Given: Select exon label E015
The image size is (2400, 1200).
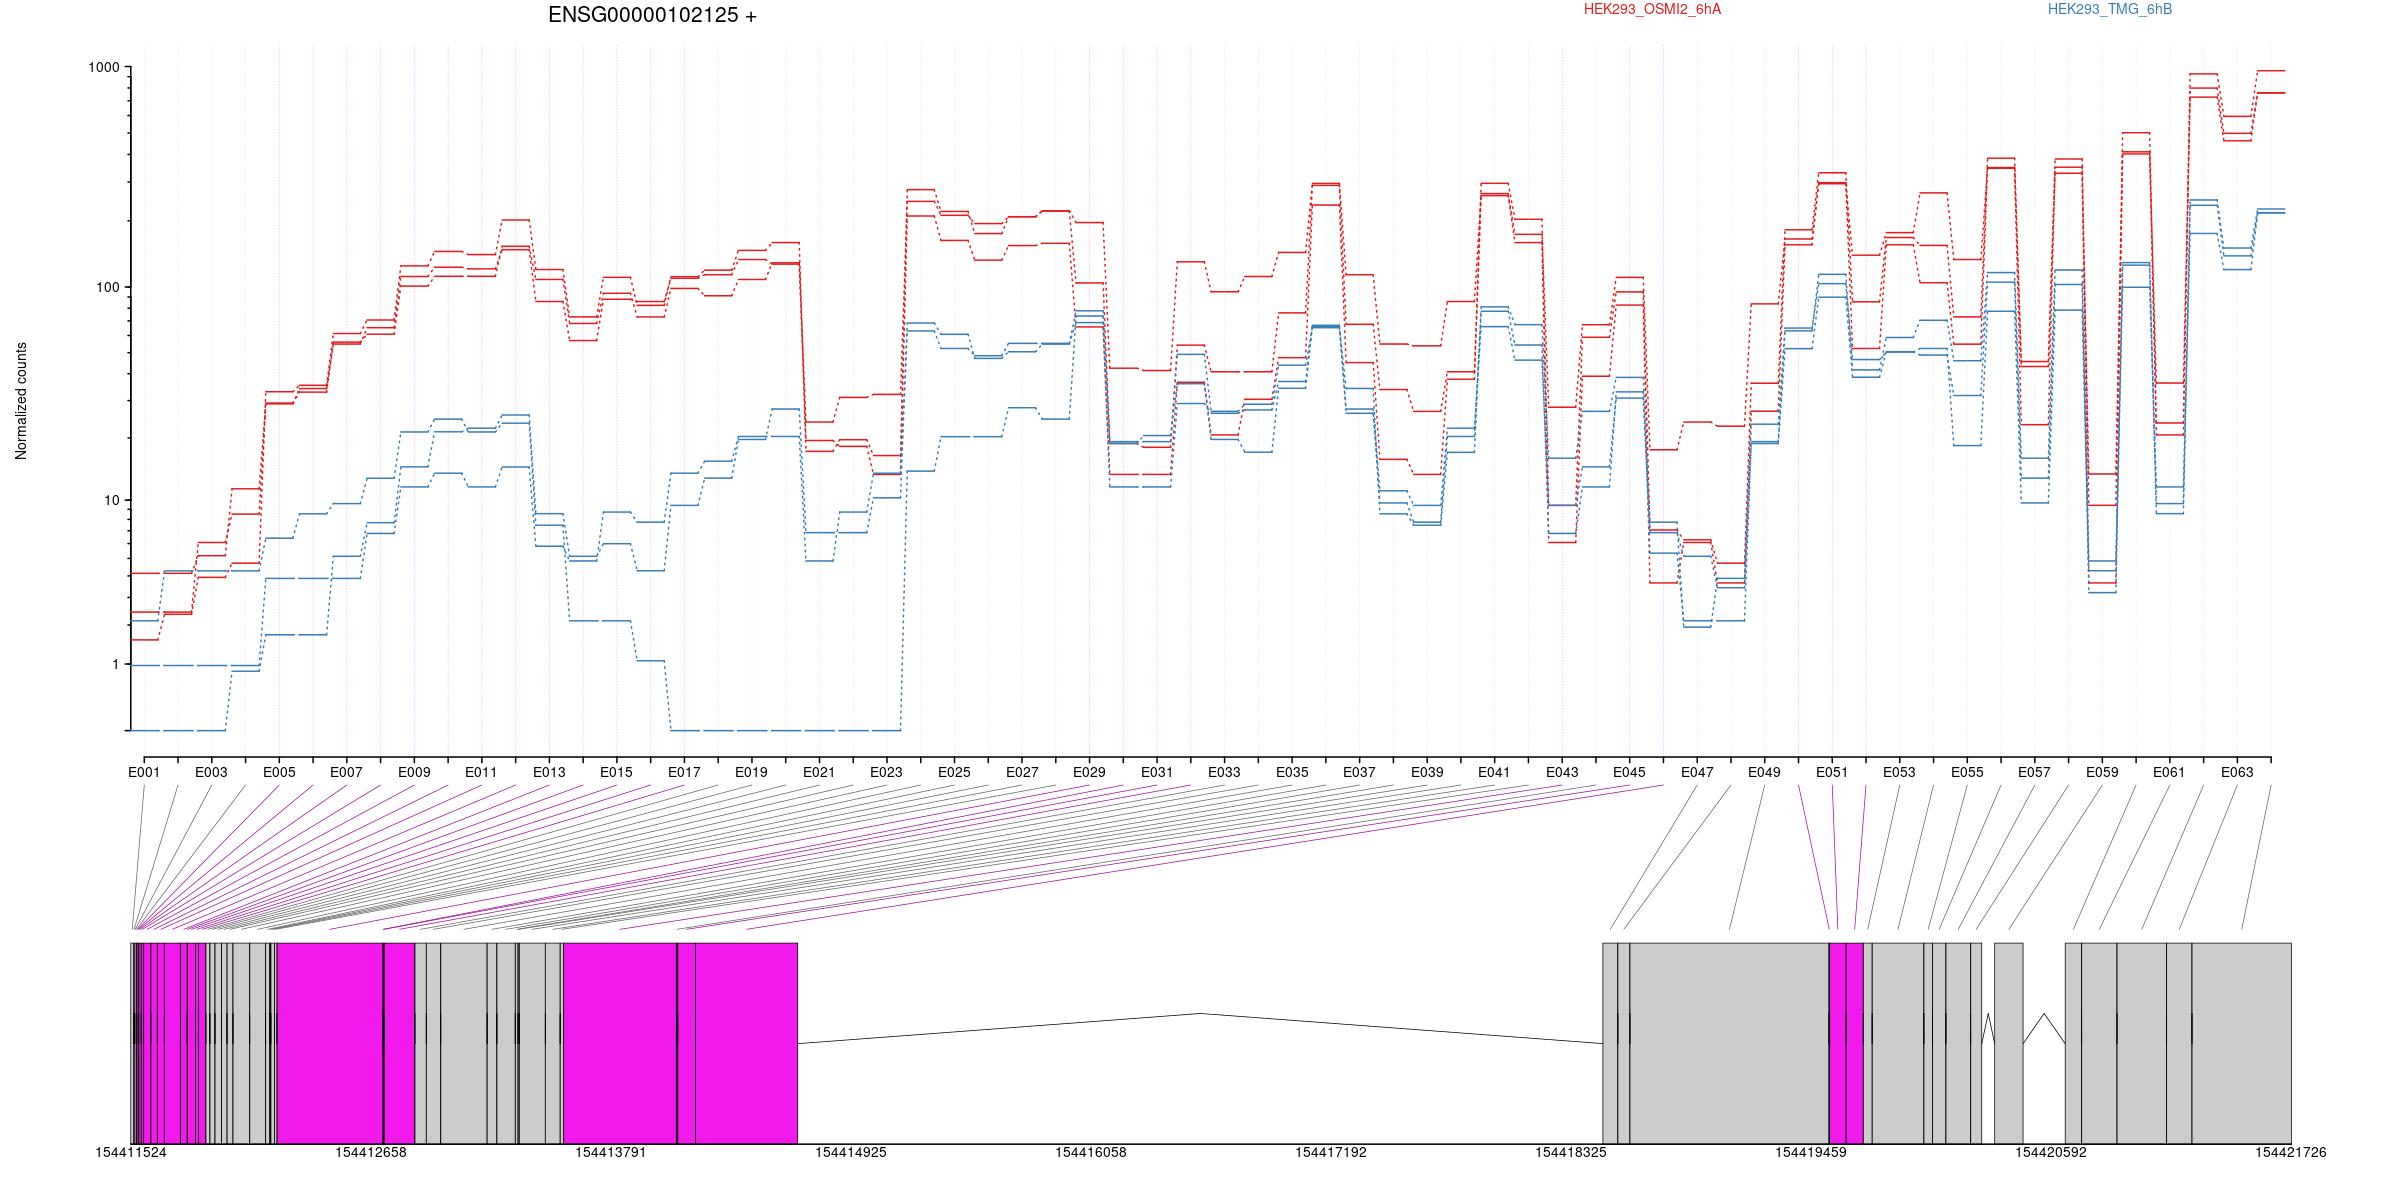Looking at the screenshot, I should (616, 772).
